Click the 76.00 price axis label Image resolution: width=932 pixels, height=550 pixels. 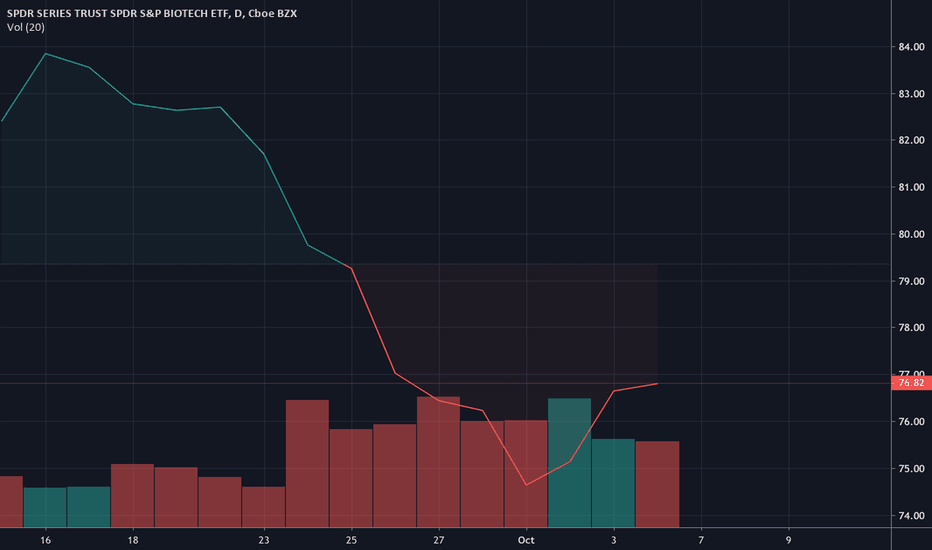point(911,422)
